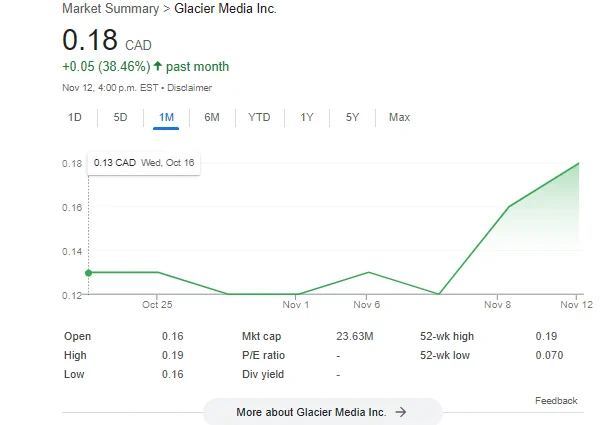Select the 1D time range tab

[75, 117]
